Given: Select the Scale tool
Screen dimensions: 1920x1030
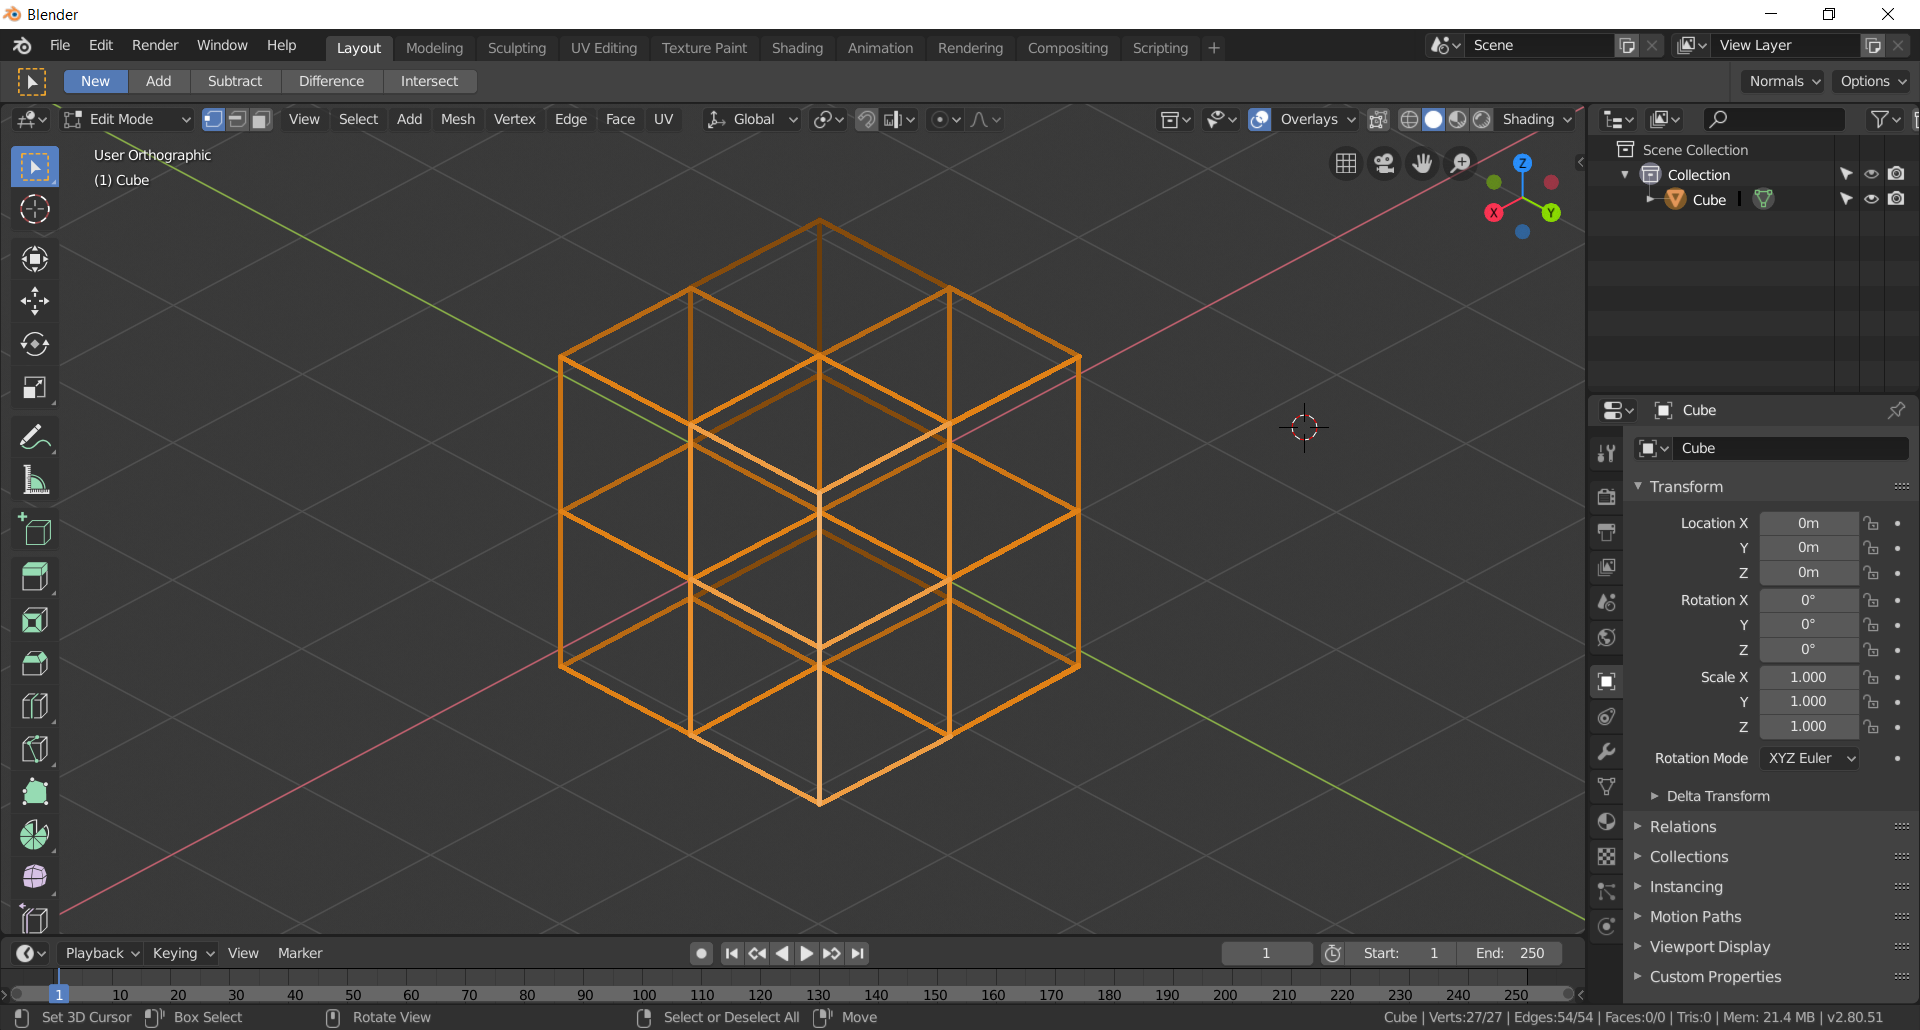Looking at the screenshot, I should (x=35, y=387).
